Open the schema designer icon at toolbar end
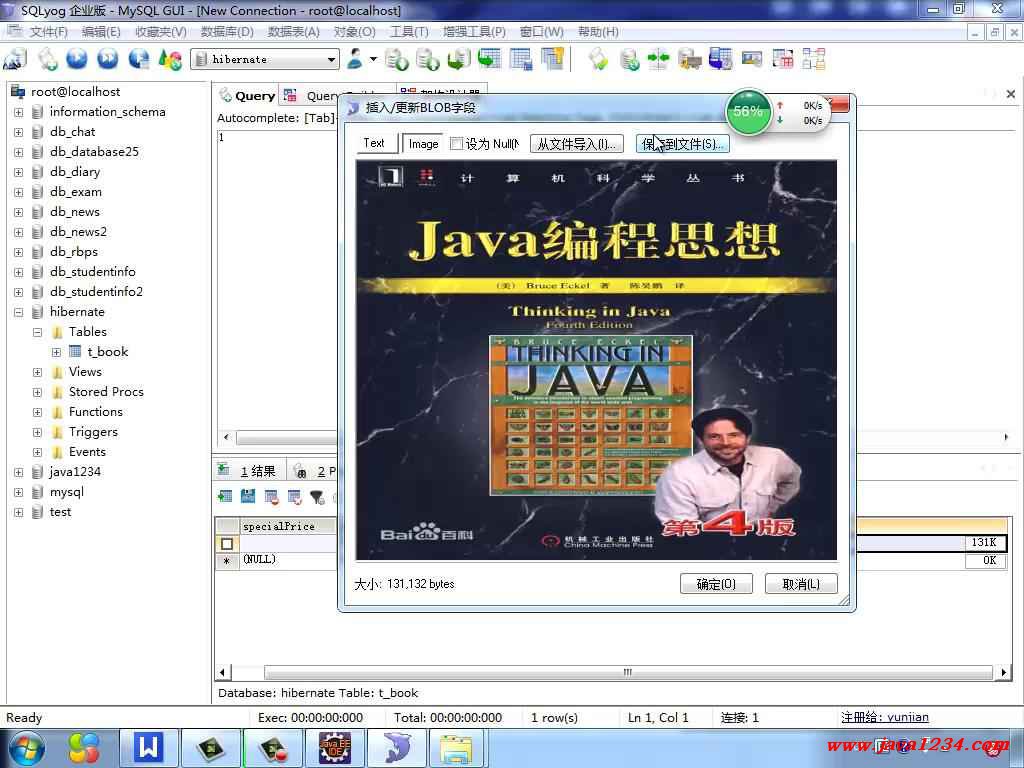Image resolution: width=1024 pixels, height=768 pixels. coord(814,59)
